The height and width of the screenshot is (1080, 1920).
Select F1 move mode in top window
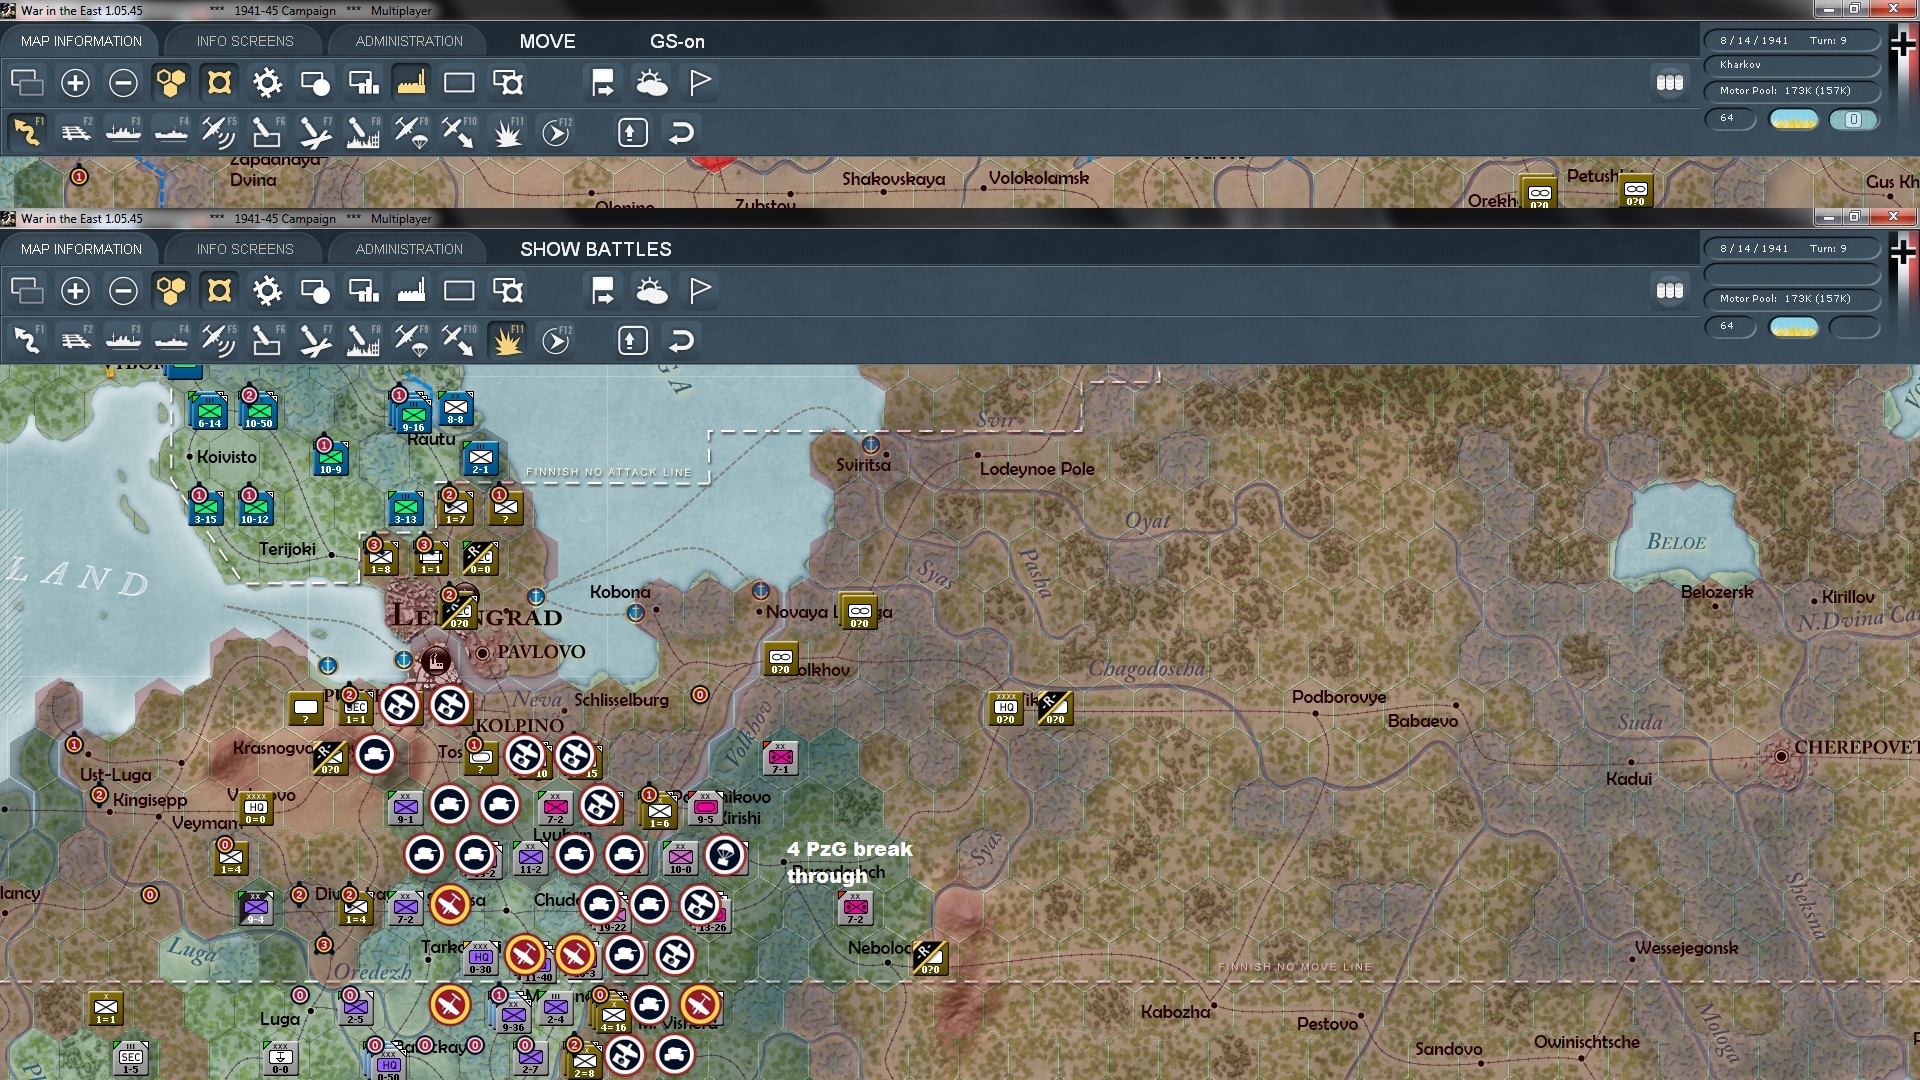[27, 132]
